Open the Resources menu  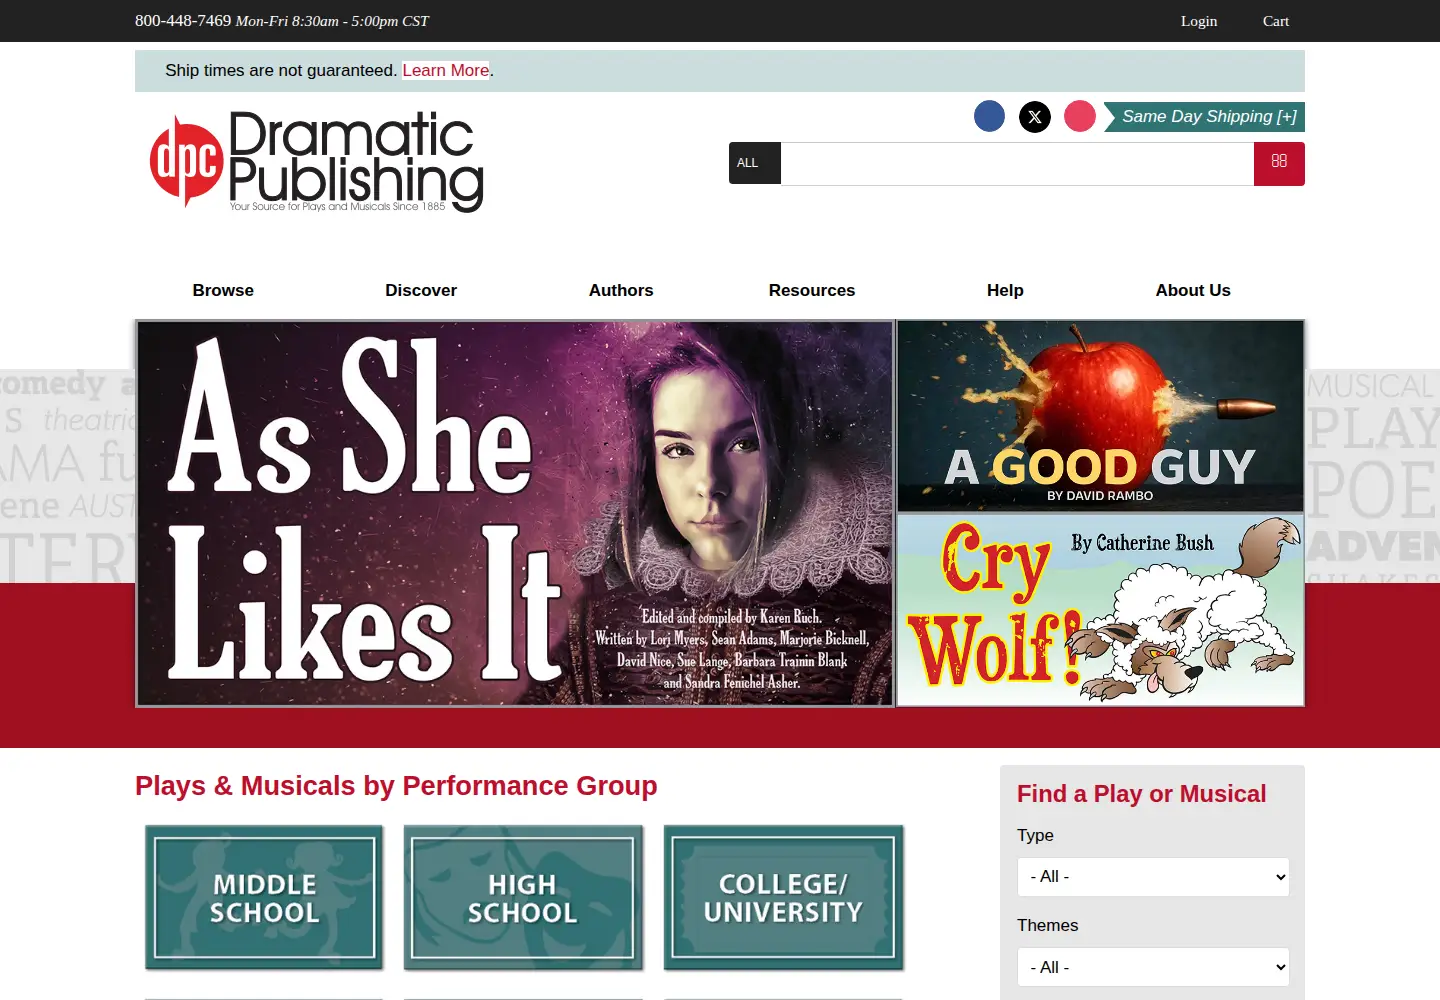pyautogui.click(x=812, y=290)
